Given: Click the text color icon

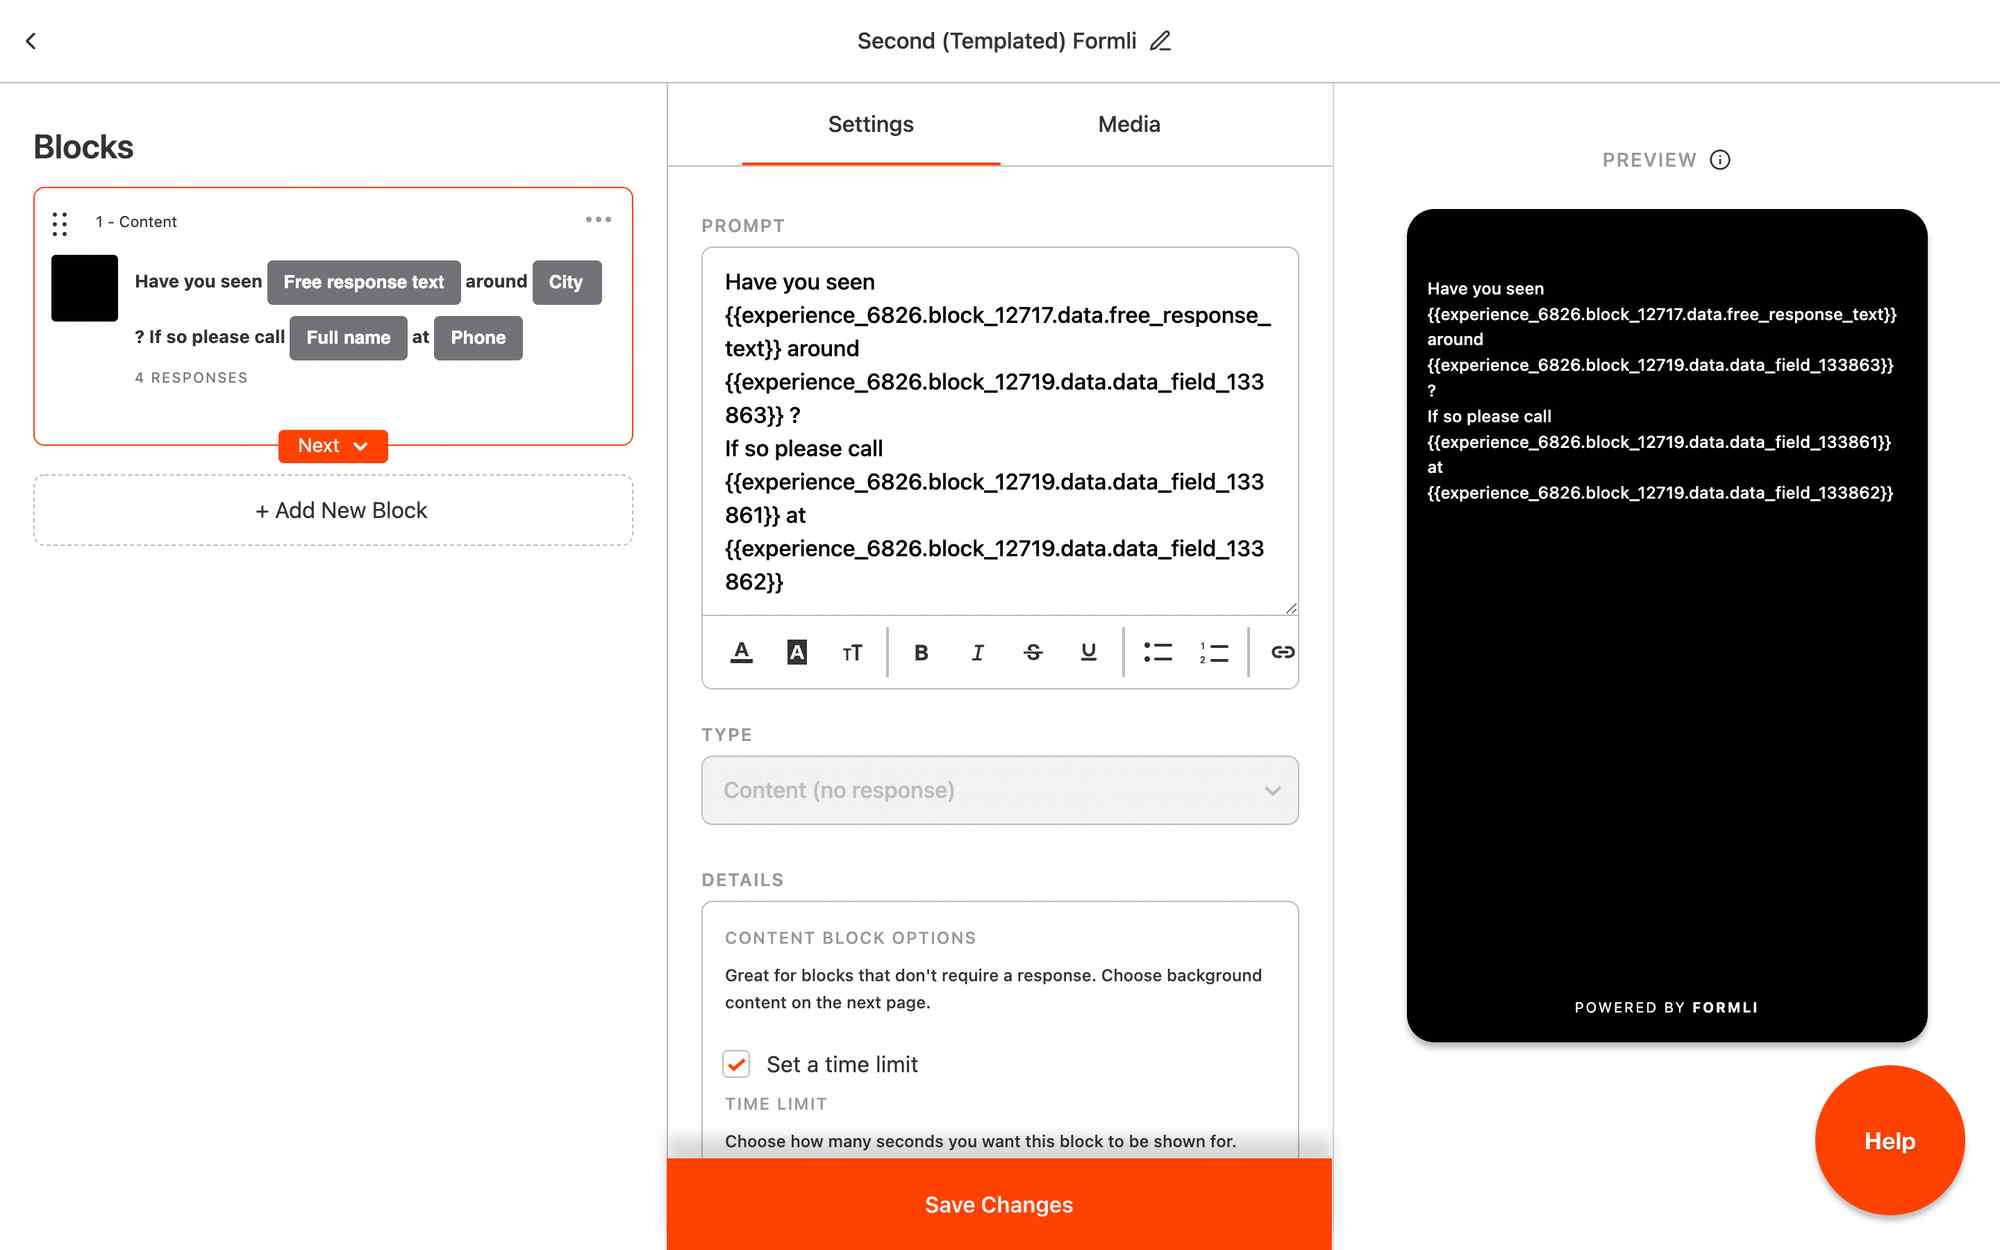Looking at the screenshot, I should (741, 652).
